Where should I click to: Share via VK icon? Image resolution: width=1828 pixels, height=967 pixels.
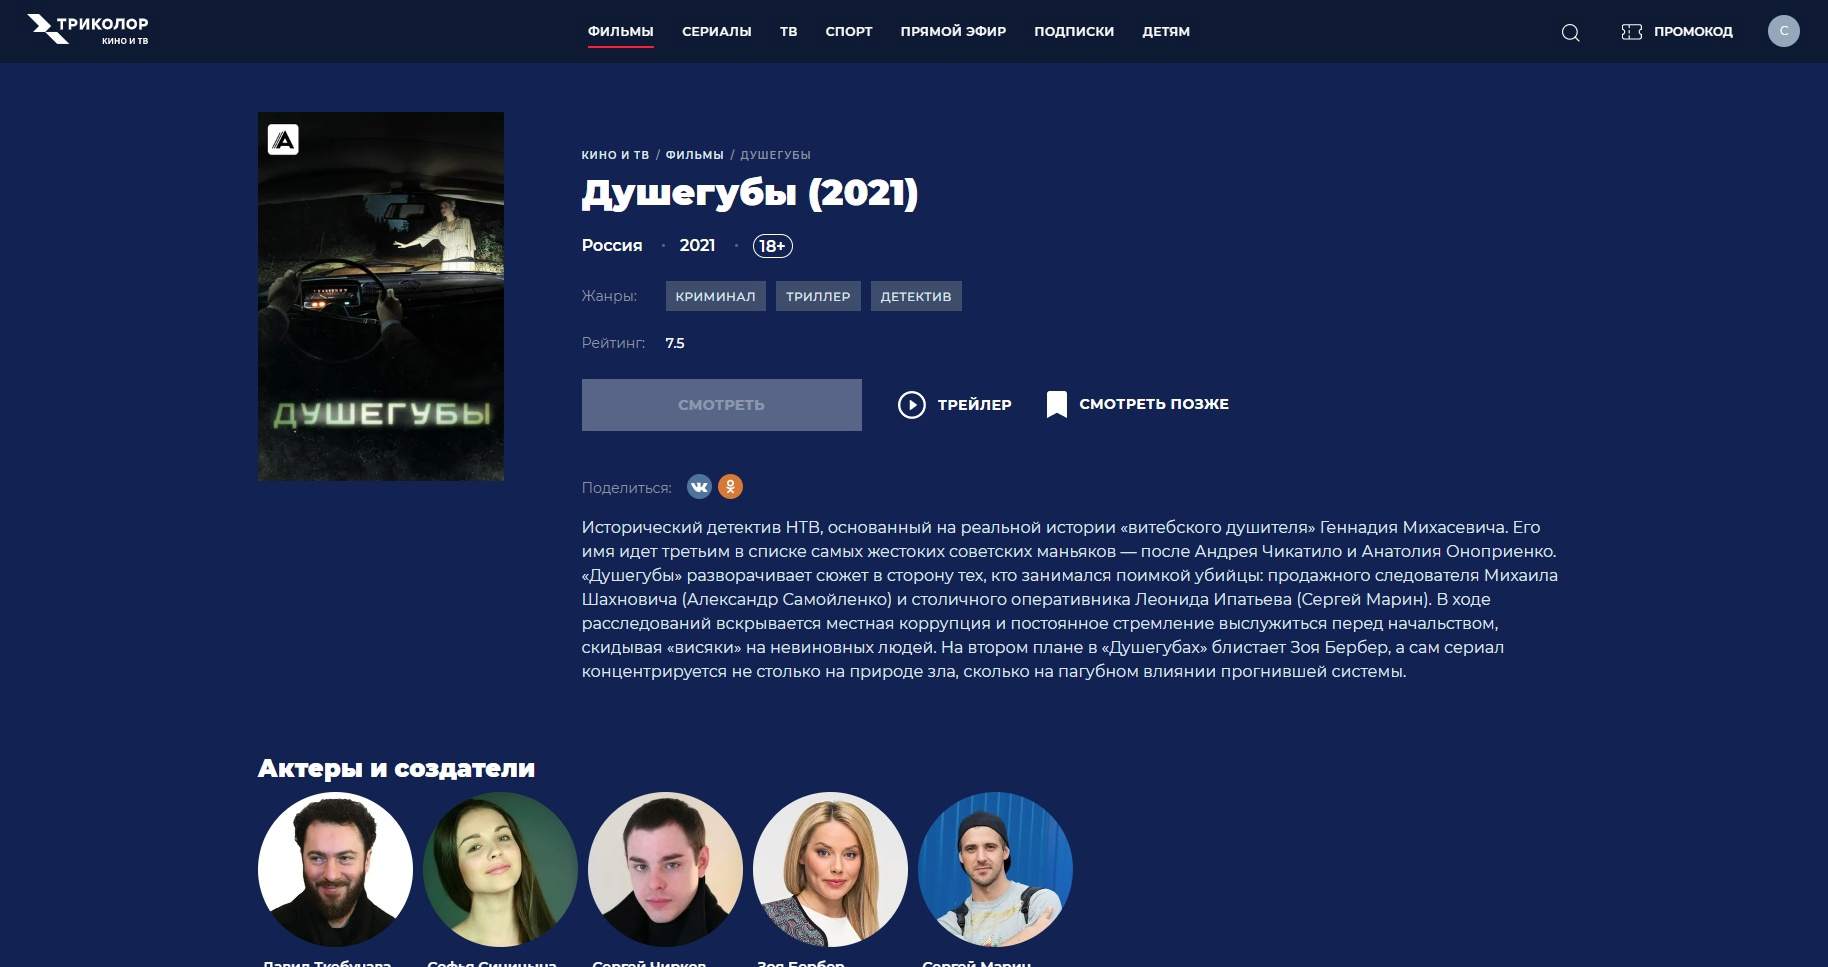[699, 487]
